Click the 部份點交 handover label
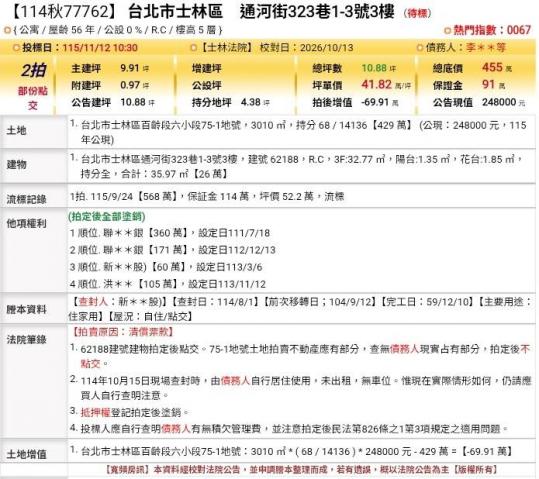This screenshot has width=539, height=479. click(33, 98)
